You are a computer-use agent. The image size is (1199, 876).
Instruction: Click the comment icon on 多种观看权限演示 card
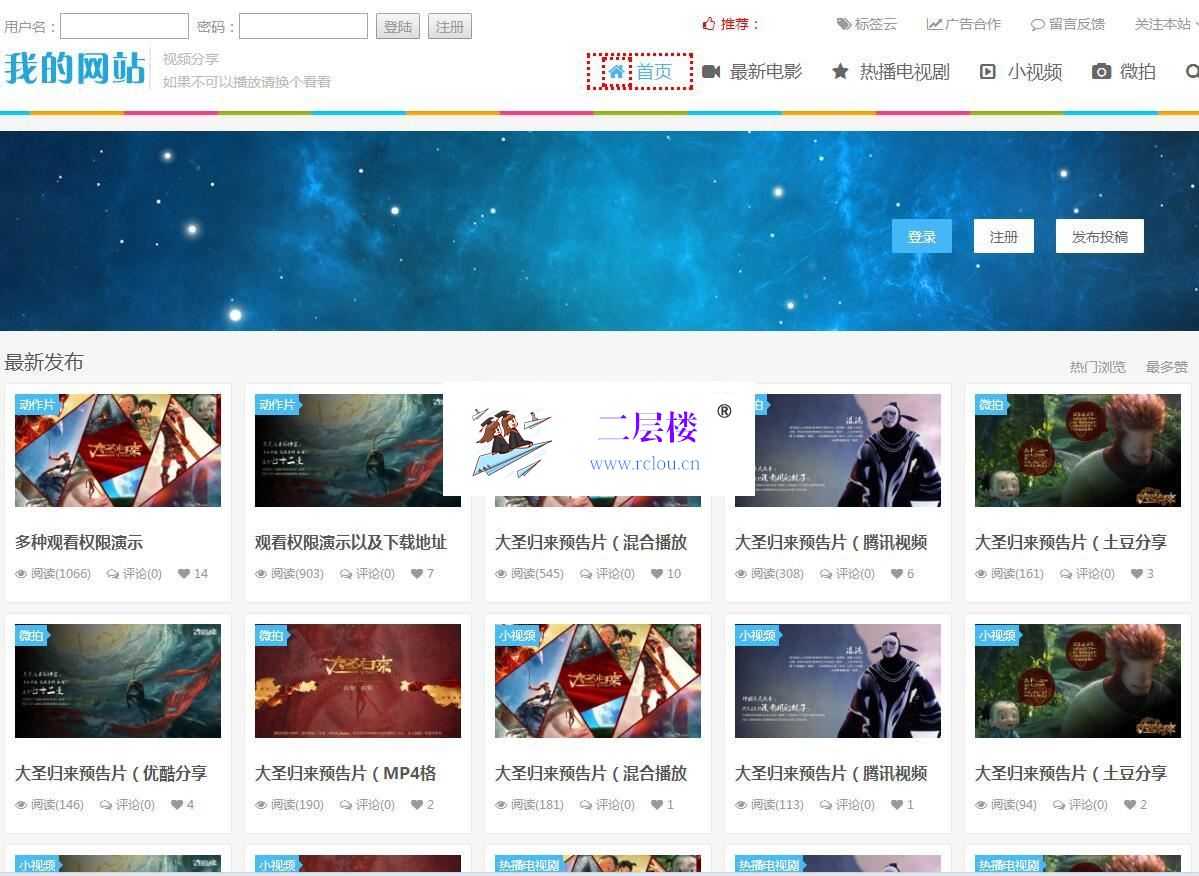pyautogui.click(x=113, y=573)
